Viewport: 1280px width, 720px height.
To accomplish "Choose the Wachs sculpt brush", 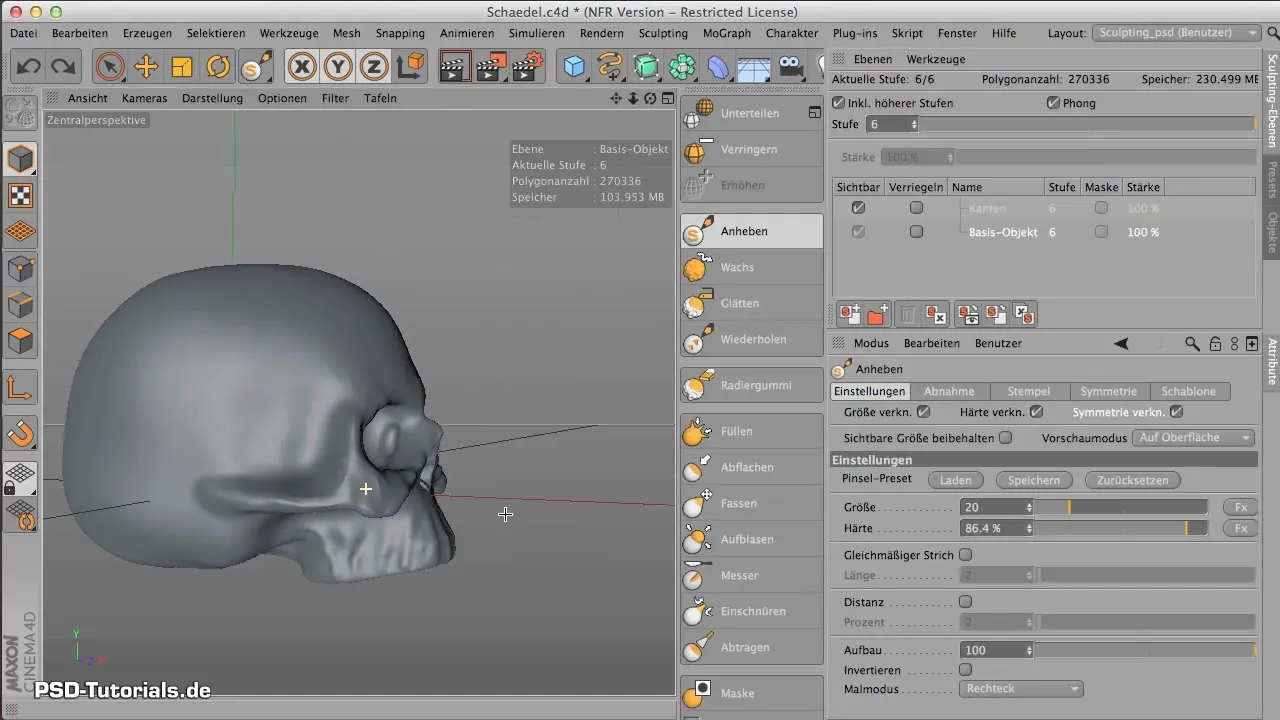I will [x=752, y=267].
